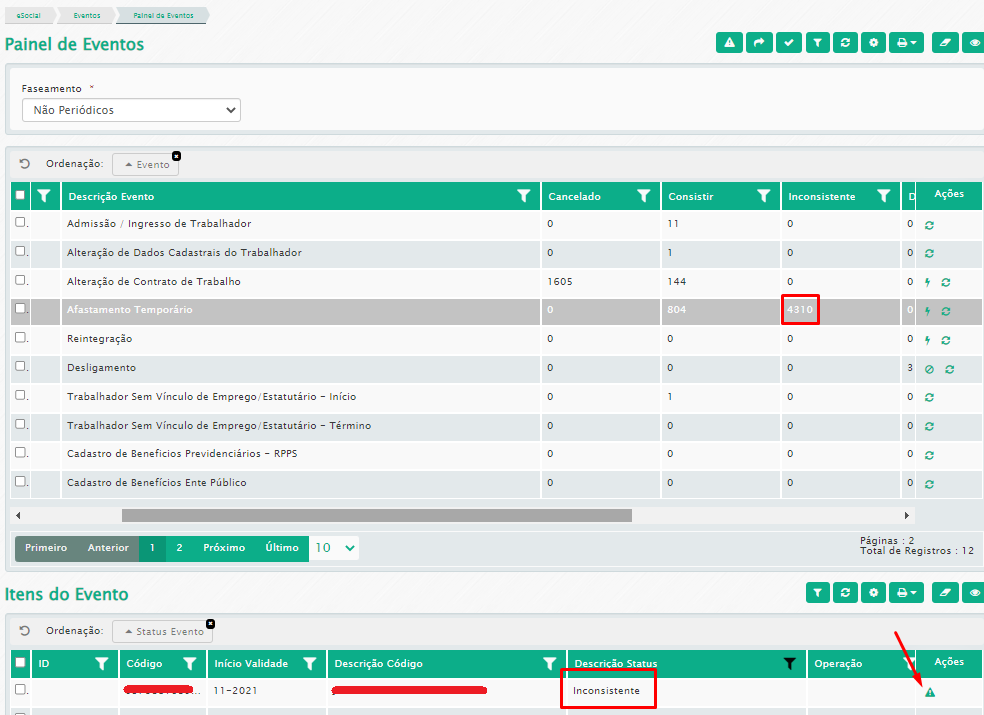Go to the Eventos breadcrumb tab
The height and width of the screenshot is (715, 984).
(88, 15)
